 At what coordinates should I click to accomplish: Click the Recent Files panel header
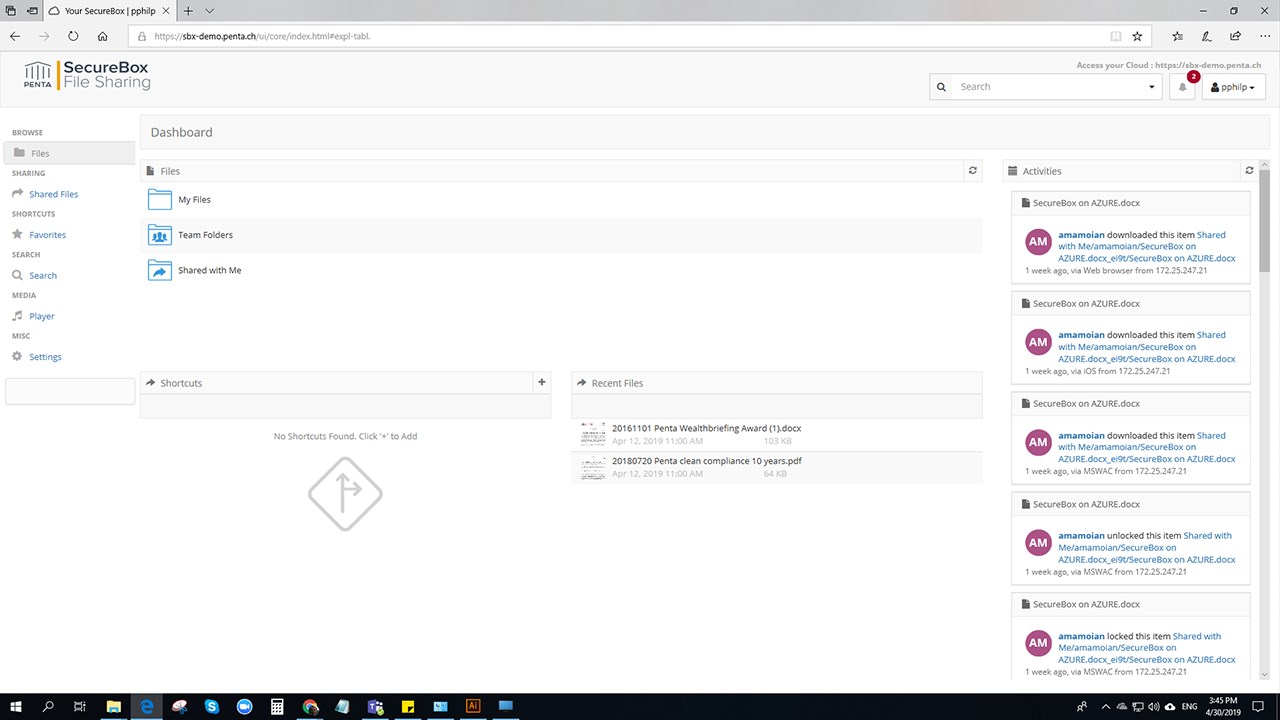tap(776, 383)
